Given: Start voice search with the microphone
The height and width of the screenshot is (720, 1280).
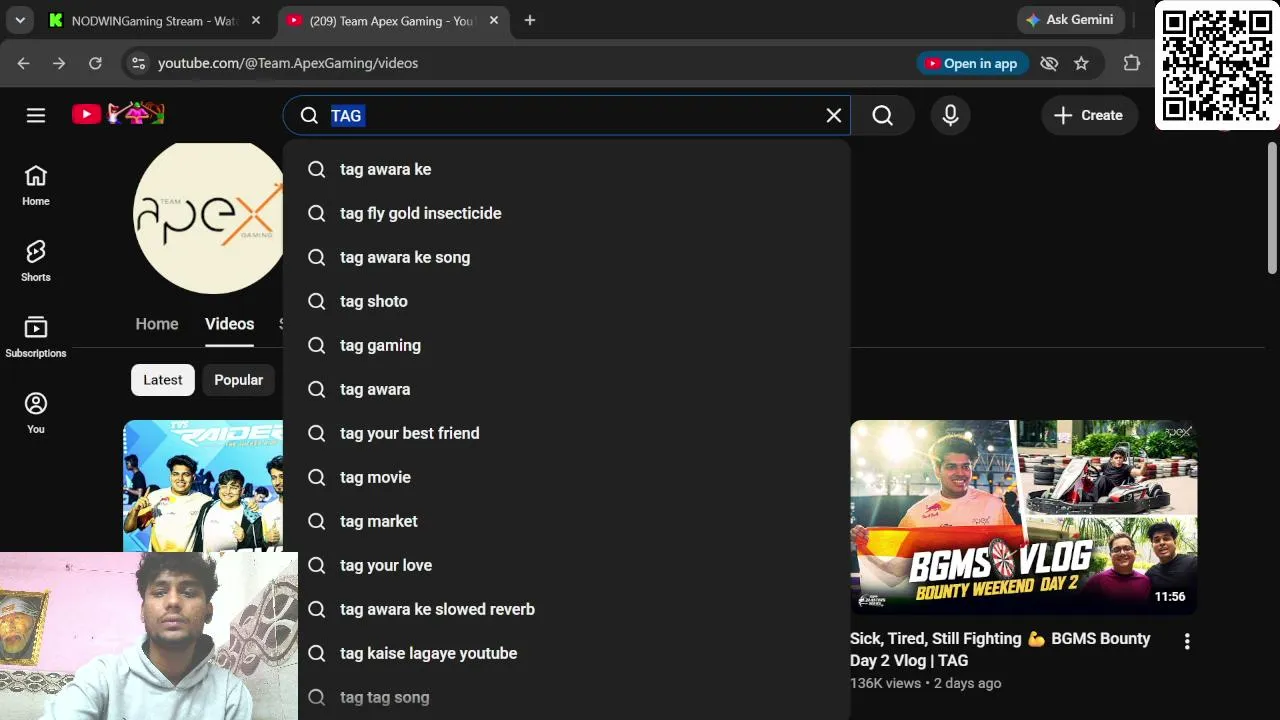Looking at the screenshot, I should [951, 115].
